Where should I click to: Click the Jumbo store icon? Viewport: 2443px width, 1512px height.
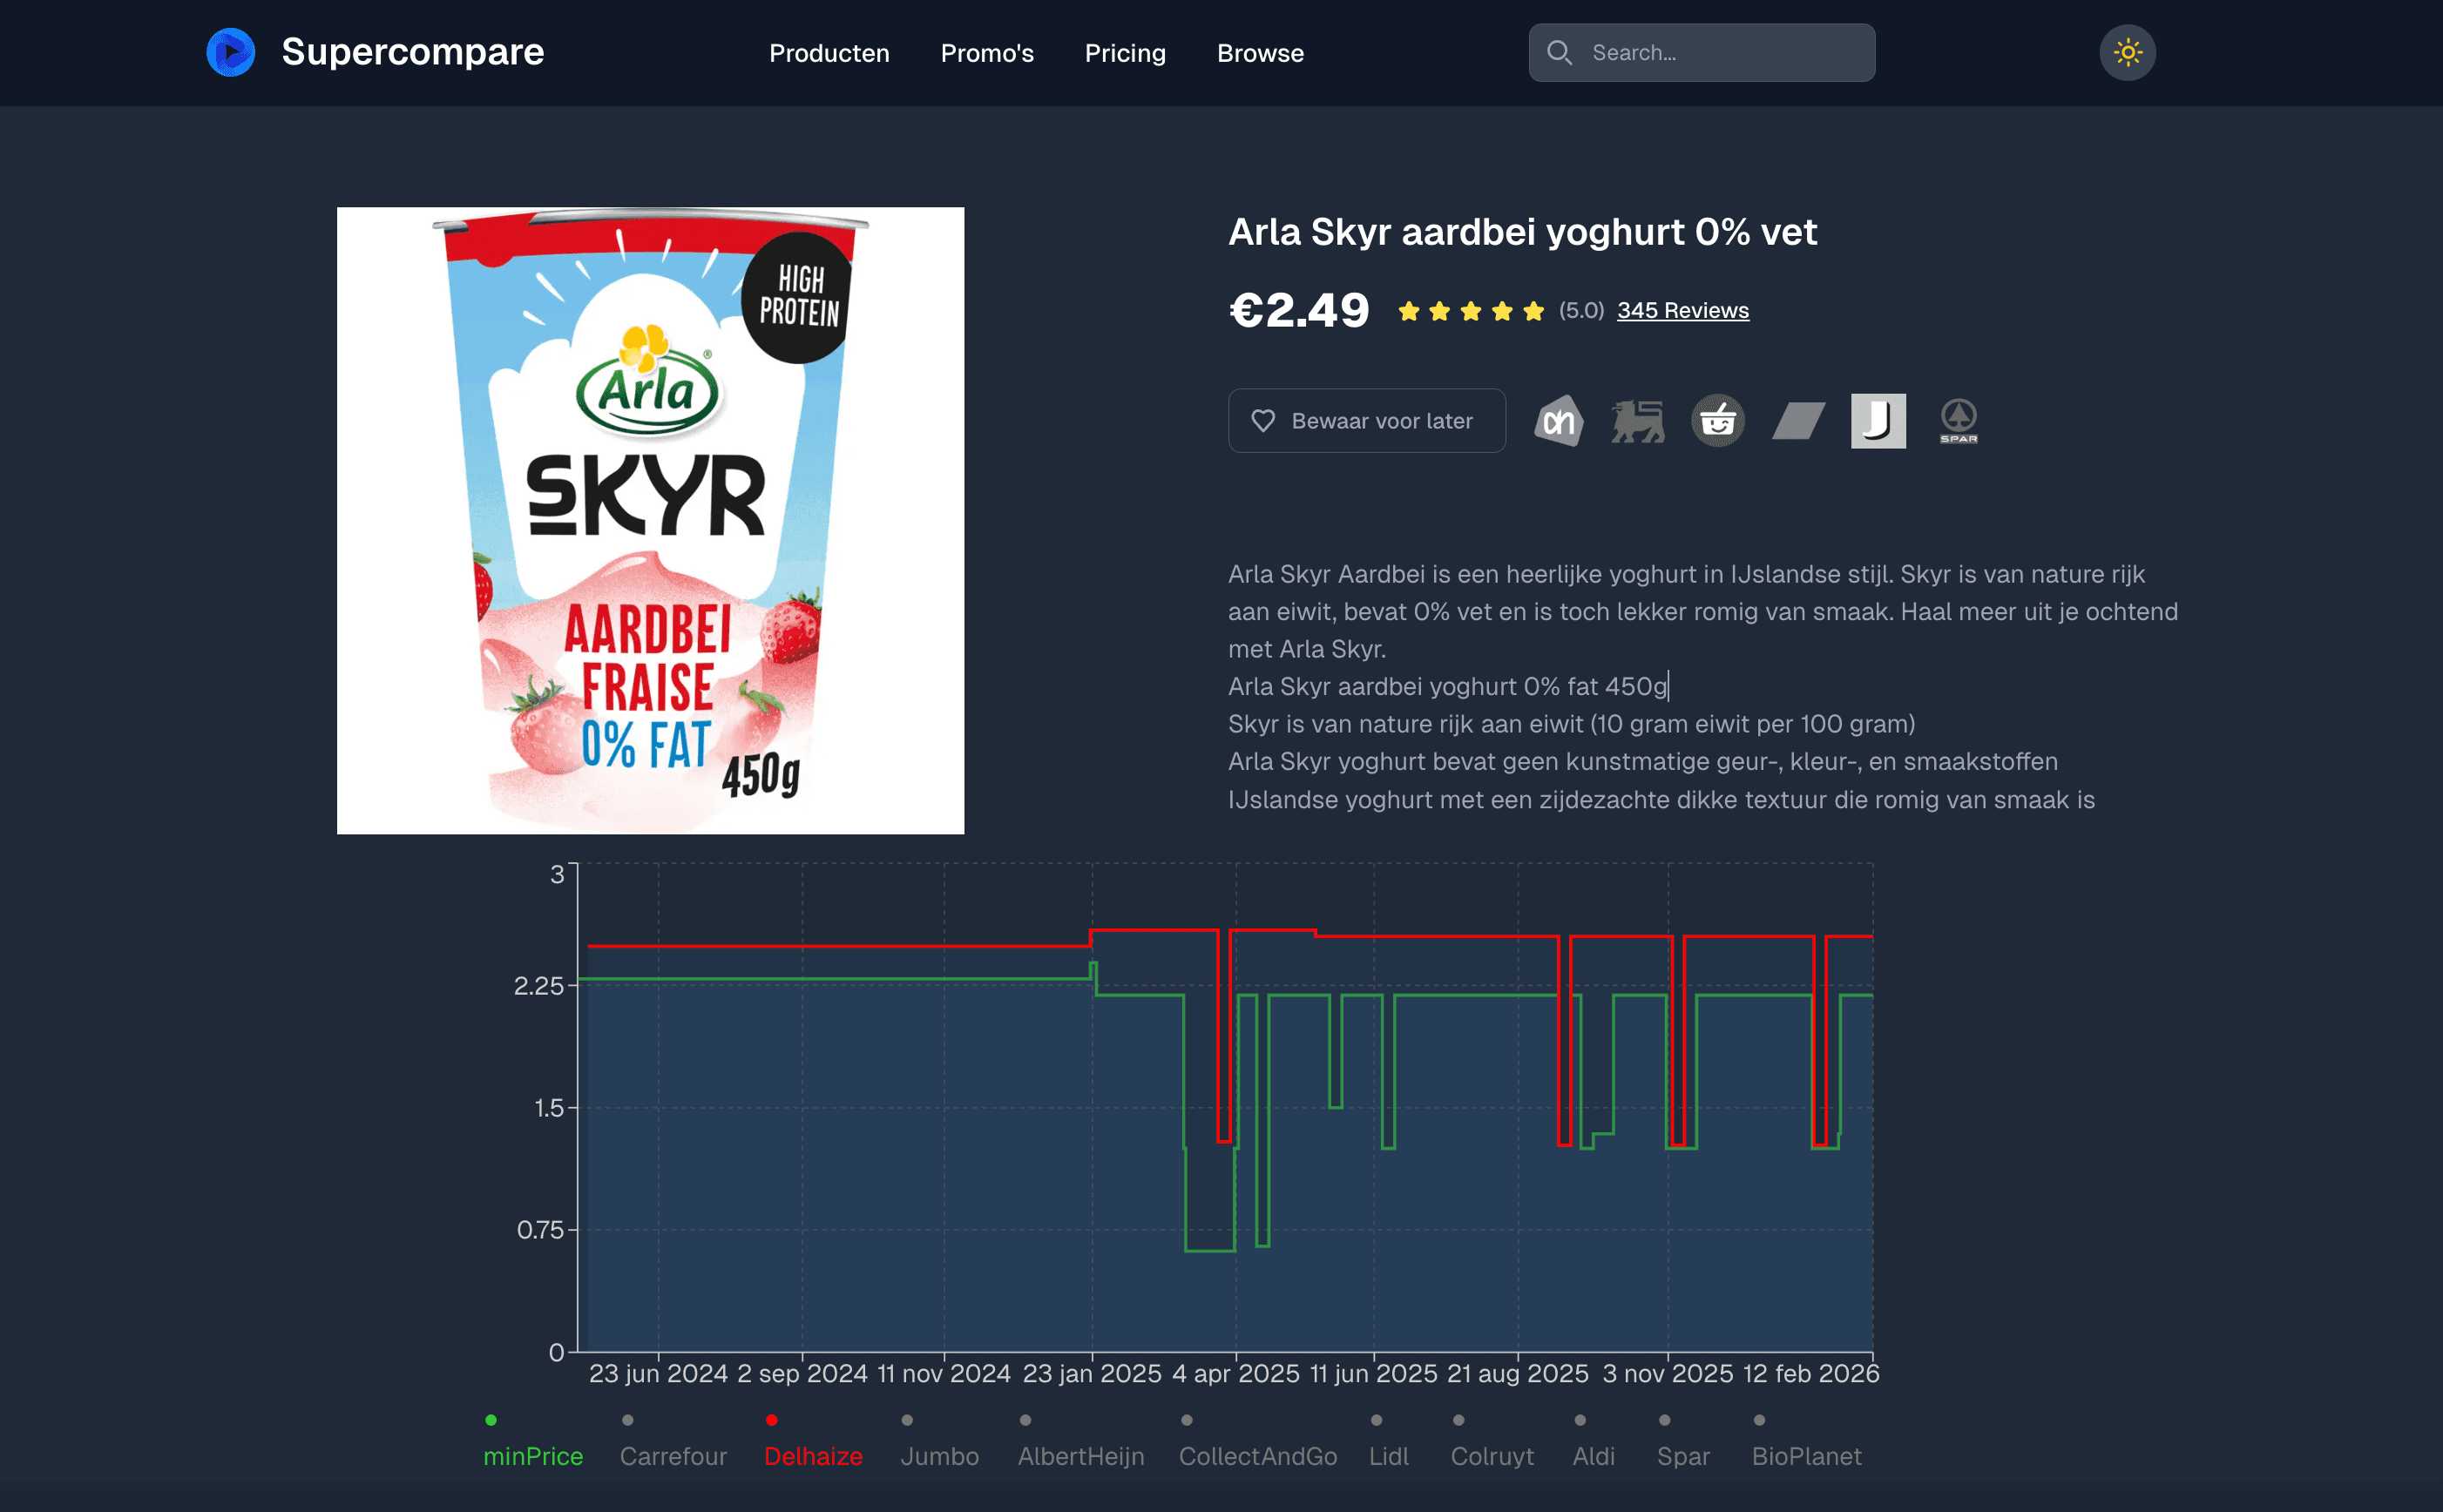(1877, 420)
